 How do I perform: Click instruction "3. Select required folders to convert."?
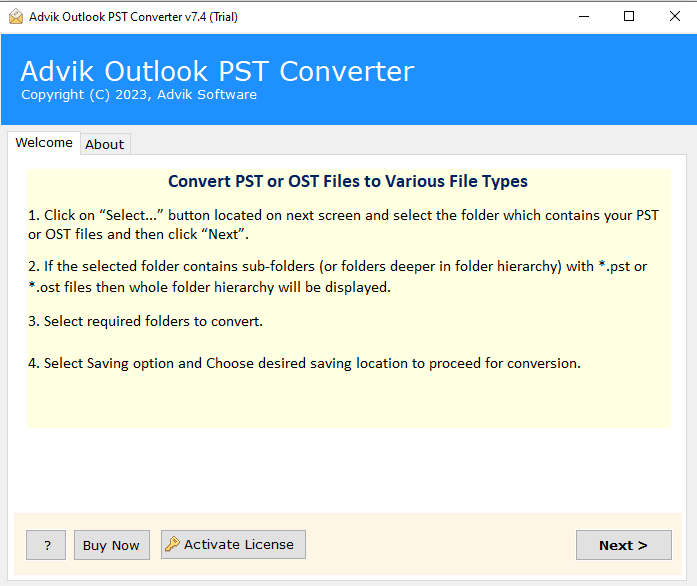[x=145, y=321]
